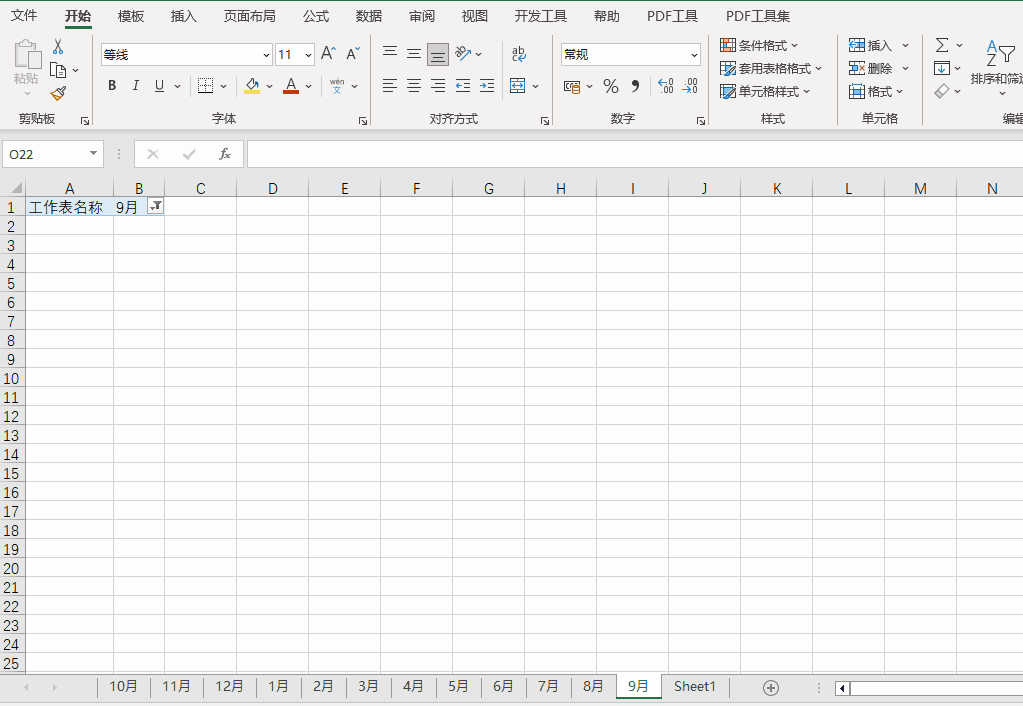Switch to the 数据 Data tab
Screen dimensions: 1023x706
point(369,16)
